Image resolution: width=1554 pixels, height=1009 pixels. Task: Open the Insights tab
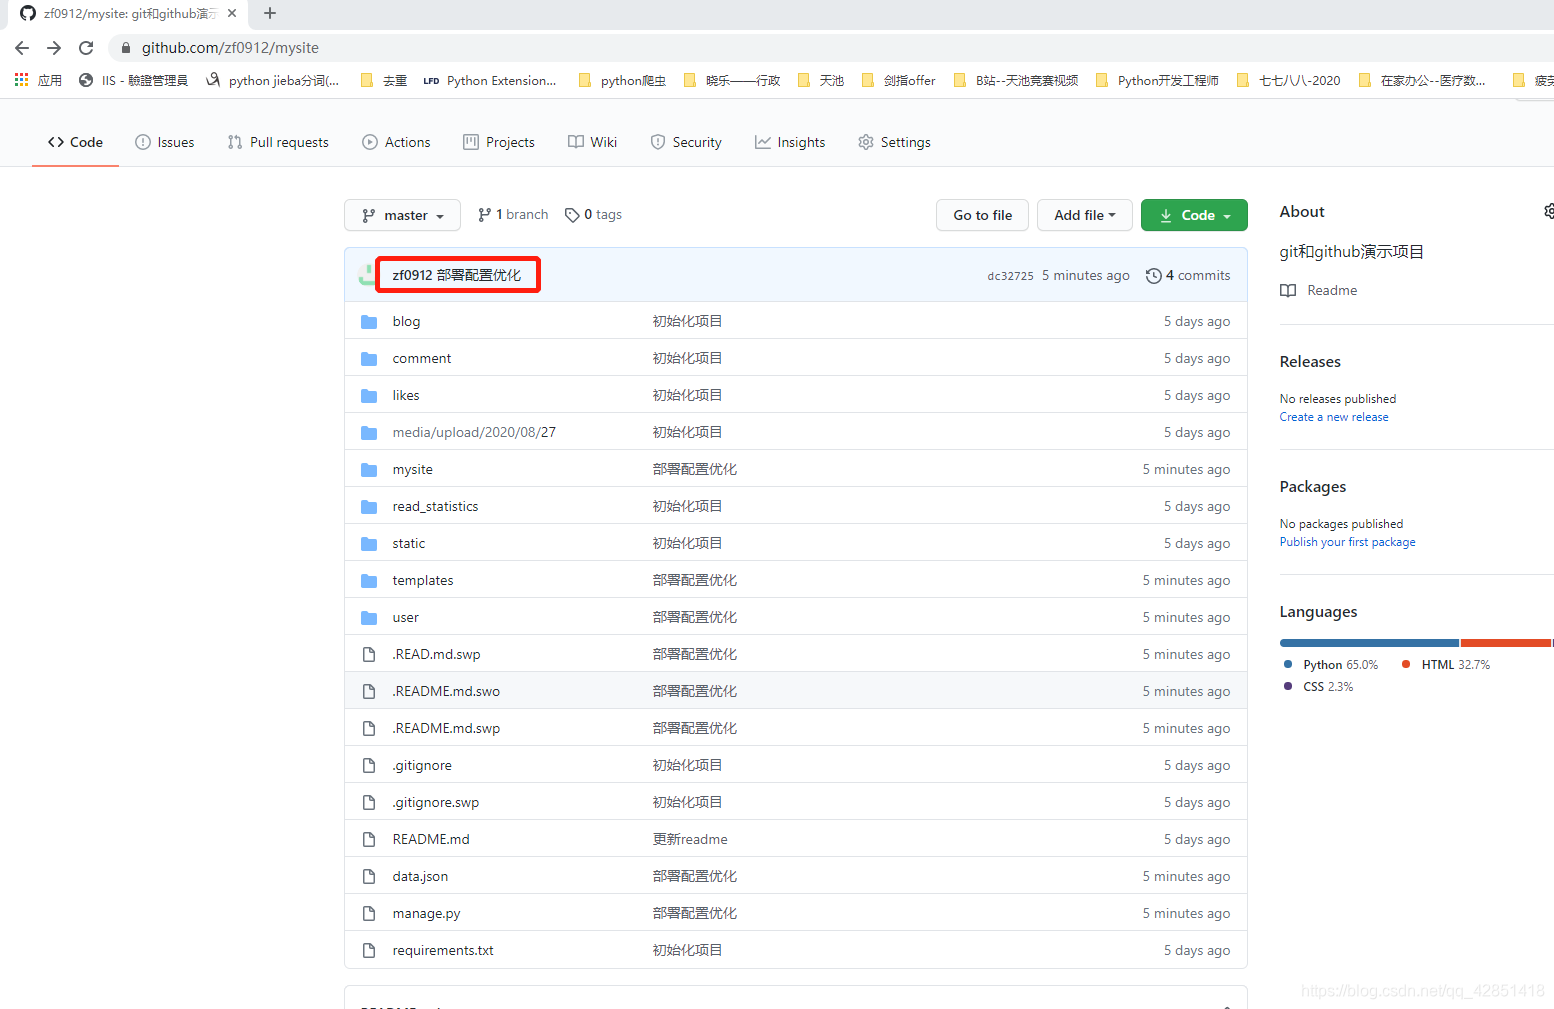point(790,142)
